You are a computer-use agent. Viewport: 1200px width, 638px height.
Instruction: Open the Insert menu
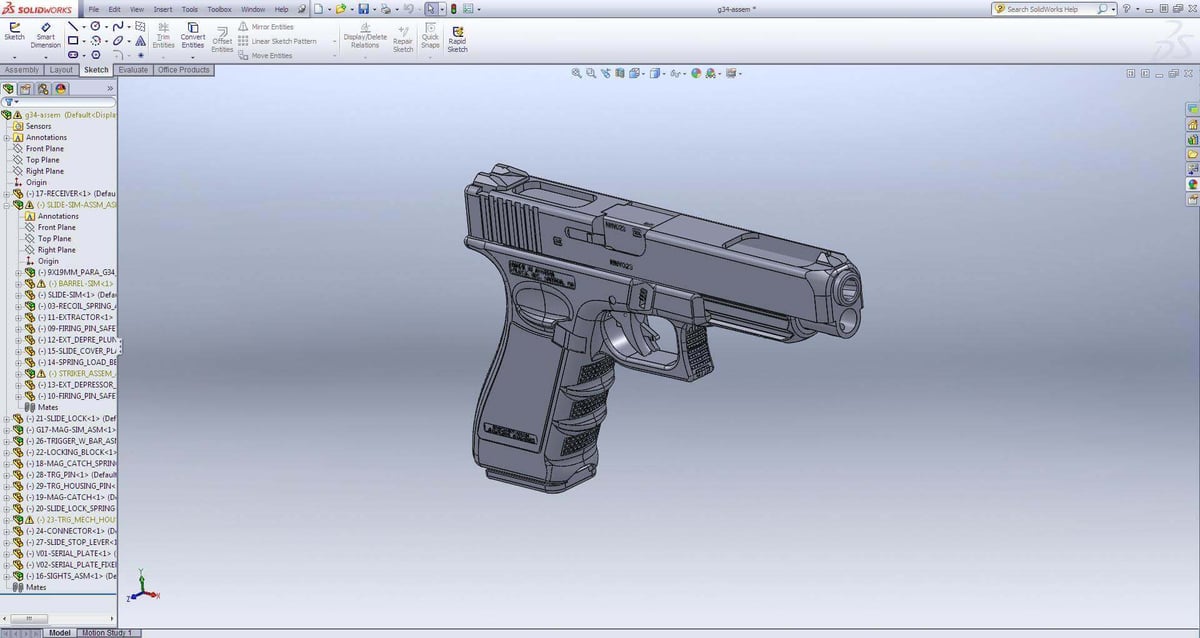click(163, 9)
